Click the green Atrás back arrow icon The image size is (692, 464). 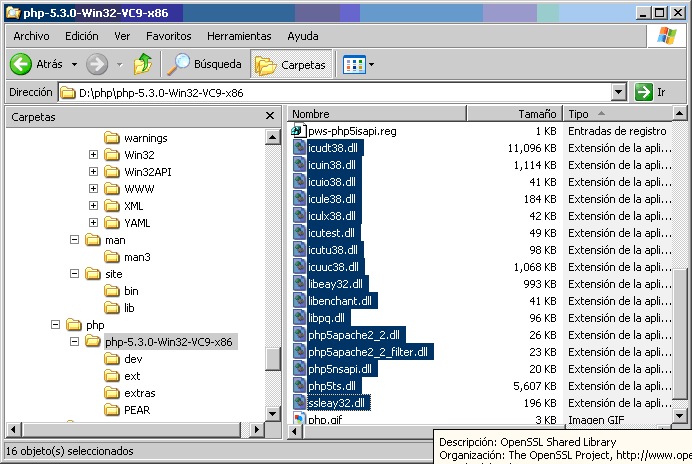(21, 64)
